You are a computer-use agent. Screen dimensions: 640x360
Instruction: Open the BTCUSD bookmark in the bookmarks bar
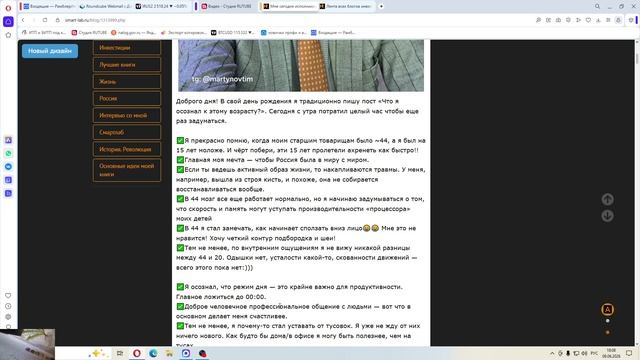[233, 33]
